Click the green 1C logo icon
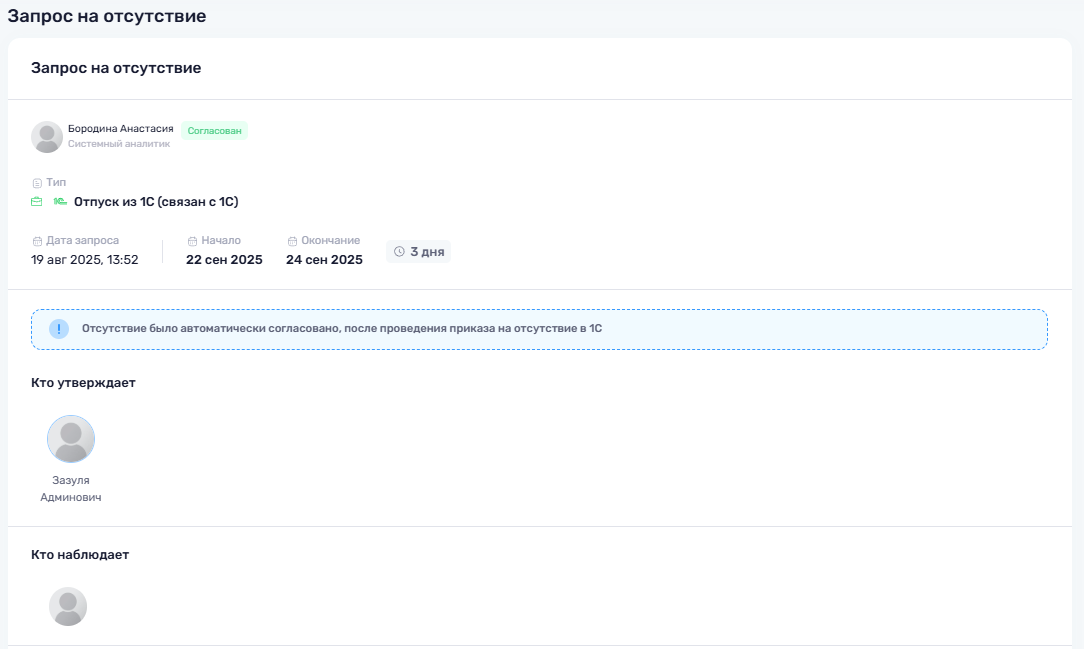Viewport: 1084px width, 649px height. 60,202
